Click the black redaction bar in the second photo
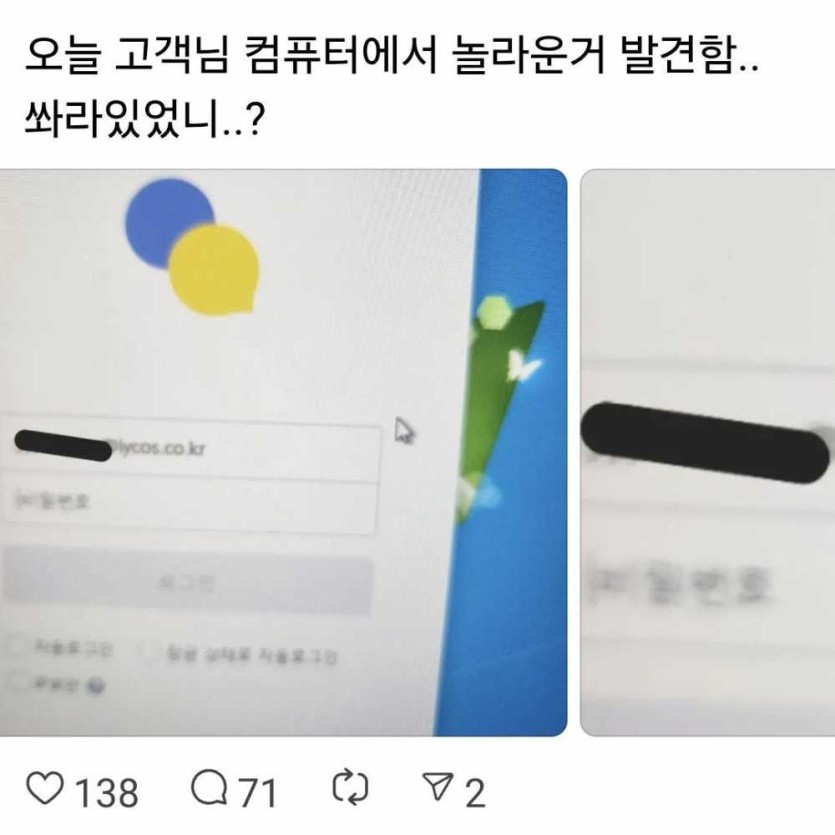The image size is (835, 835). 705,443
